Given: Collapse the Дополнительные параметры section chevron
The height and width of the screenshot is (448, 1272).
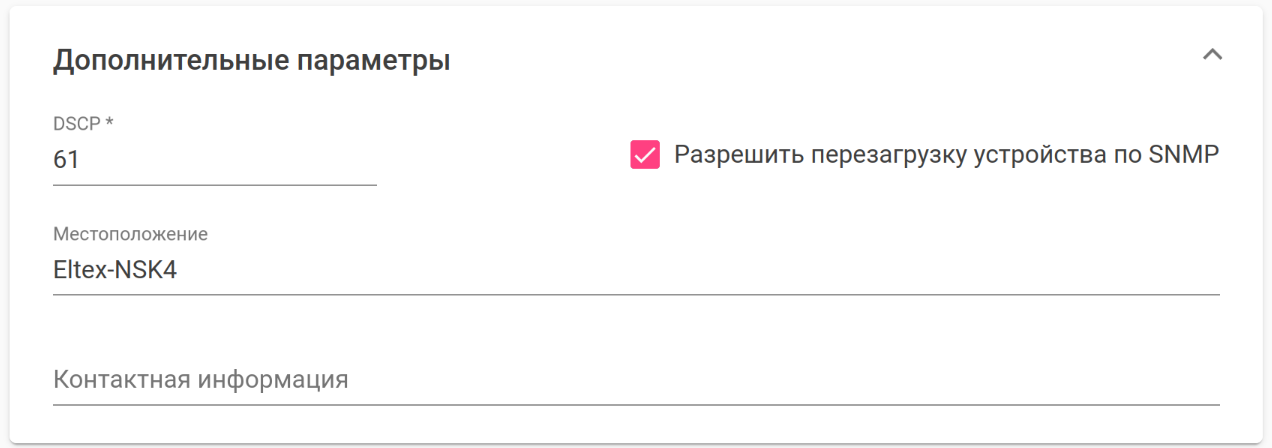Looking at the screenshot, I should pyautogui.click(x=1212, y=55).
